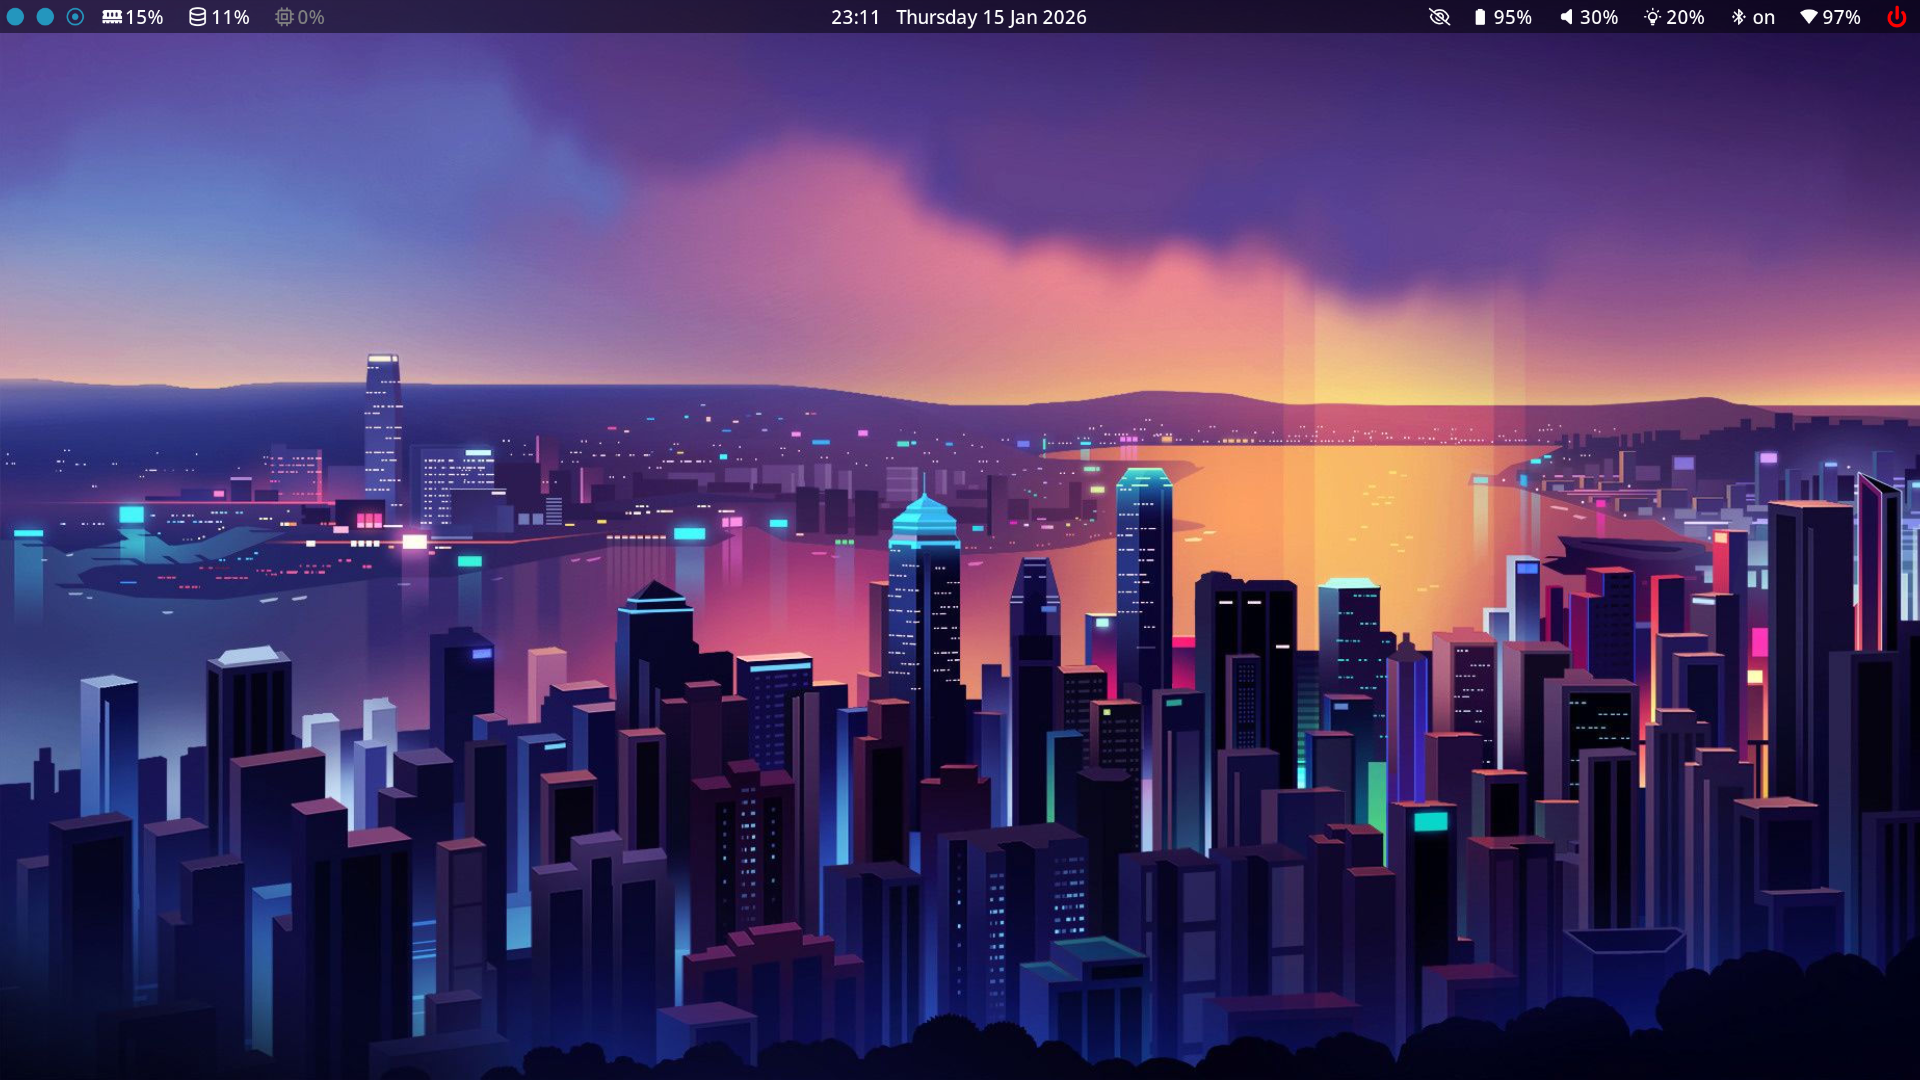Screen dimensions: 1920x1080
Task: Select the active ringed workspace indicator
Action: pos(75,17)
